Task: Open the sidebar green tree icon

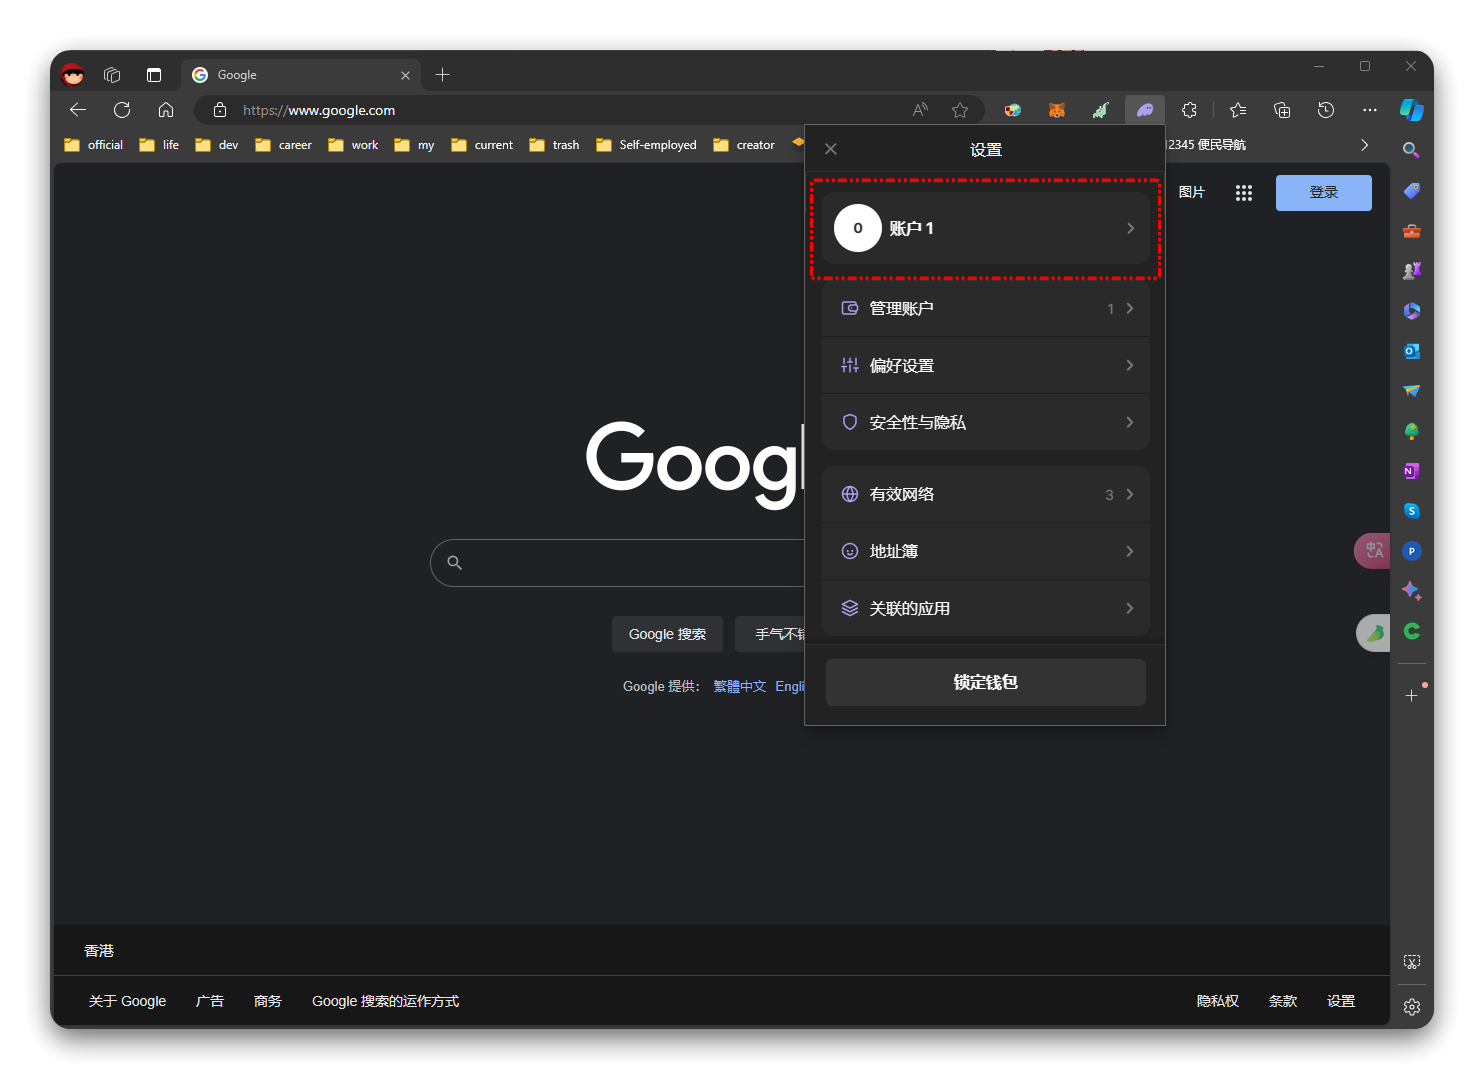Action: point(1411,431)
